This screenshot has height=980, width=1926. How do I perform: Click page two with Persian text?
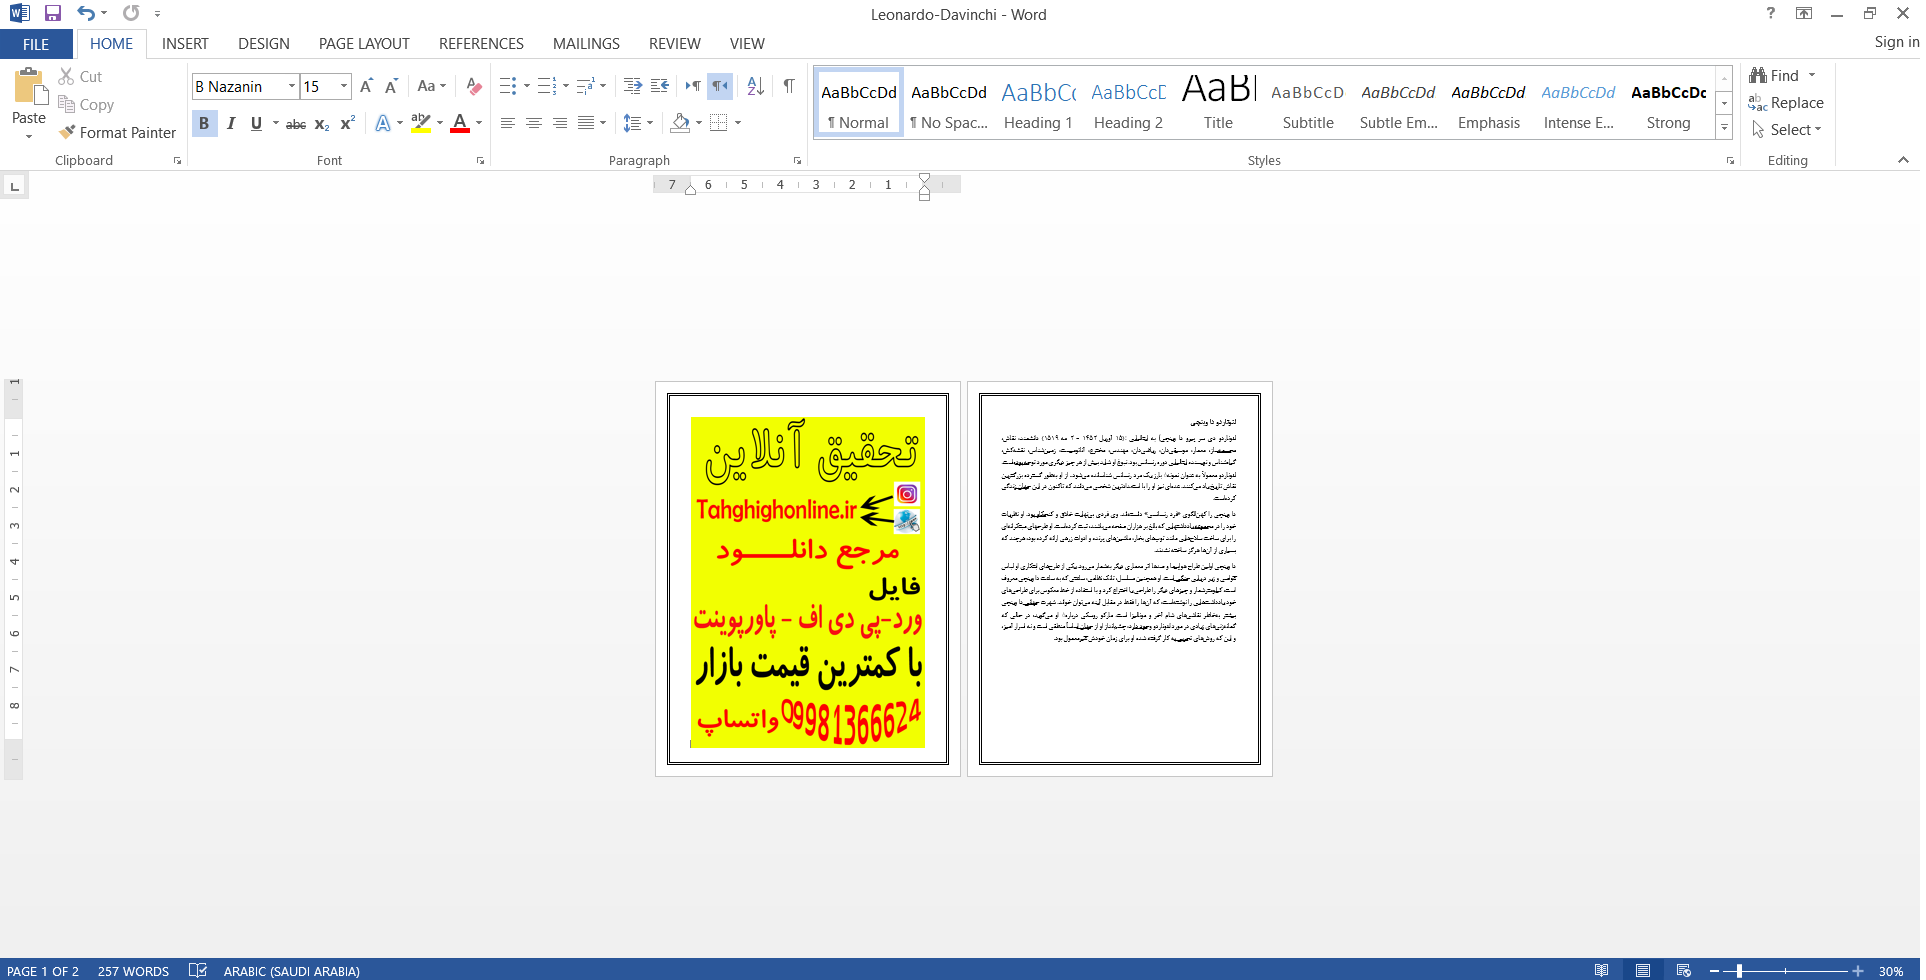click(1120, 579)
